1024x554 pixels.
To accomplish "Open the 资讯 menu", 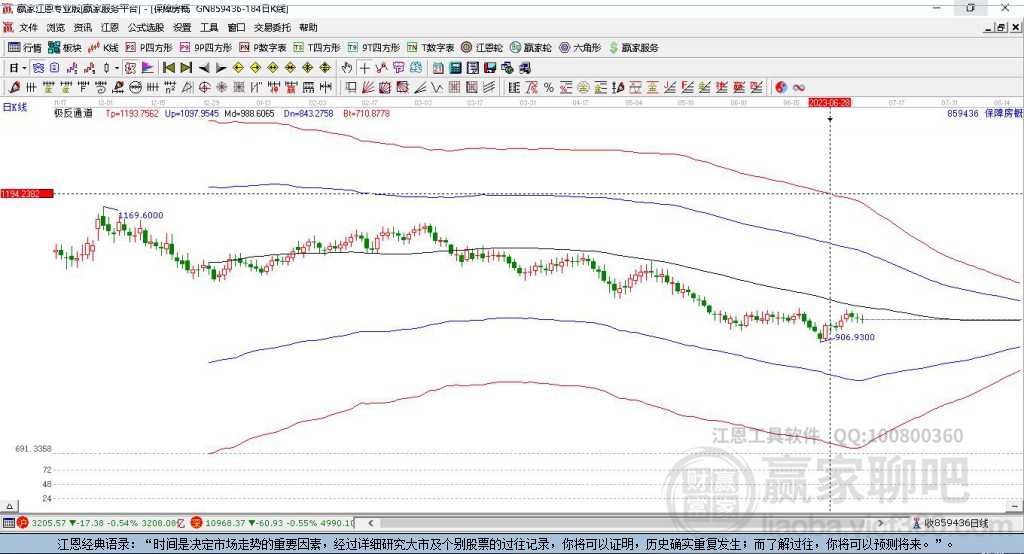I will 83,27.
